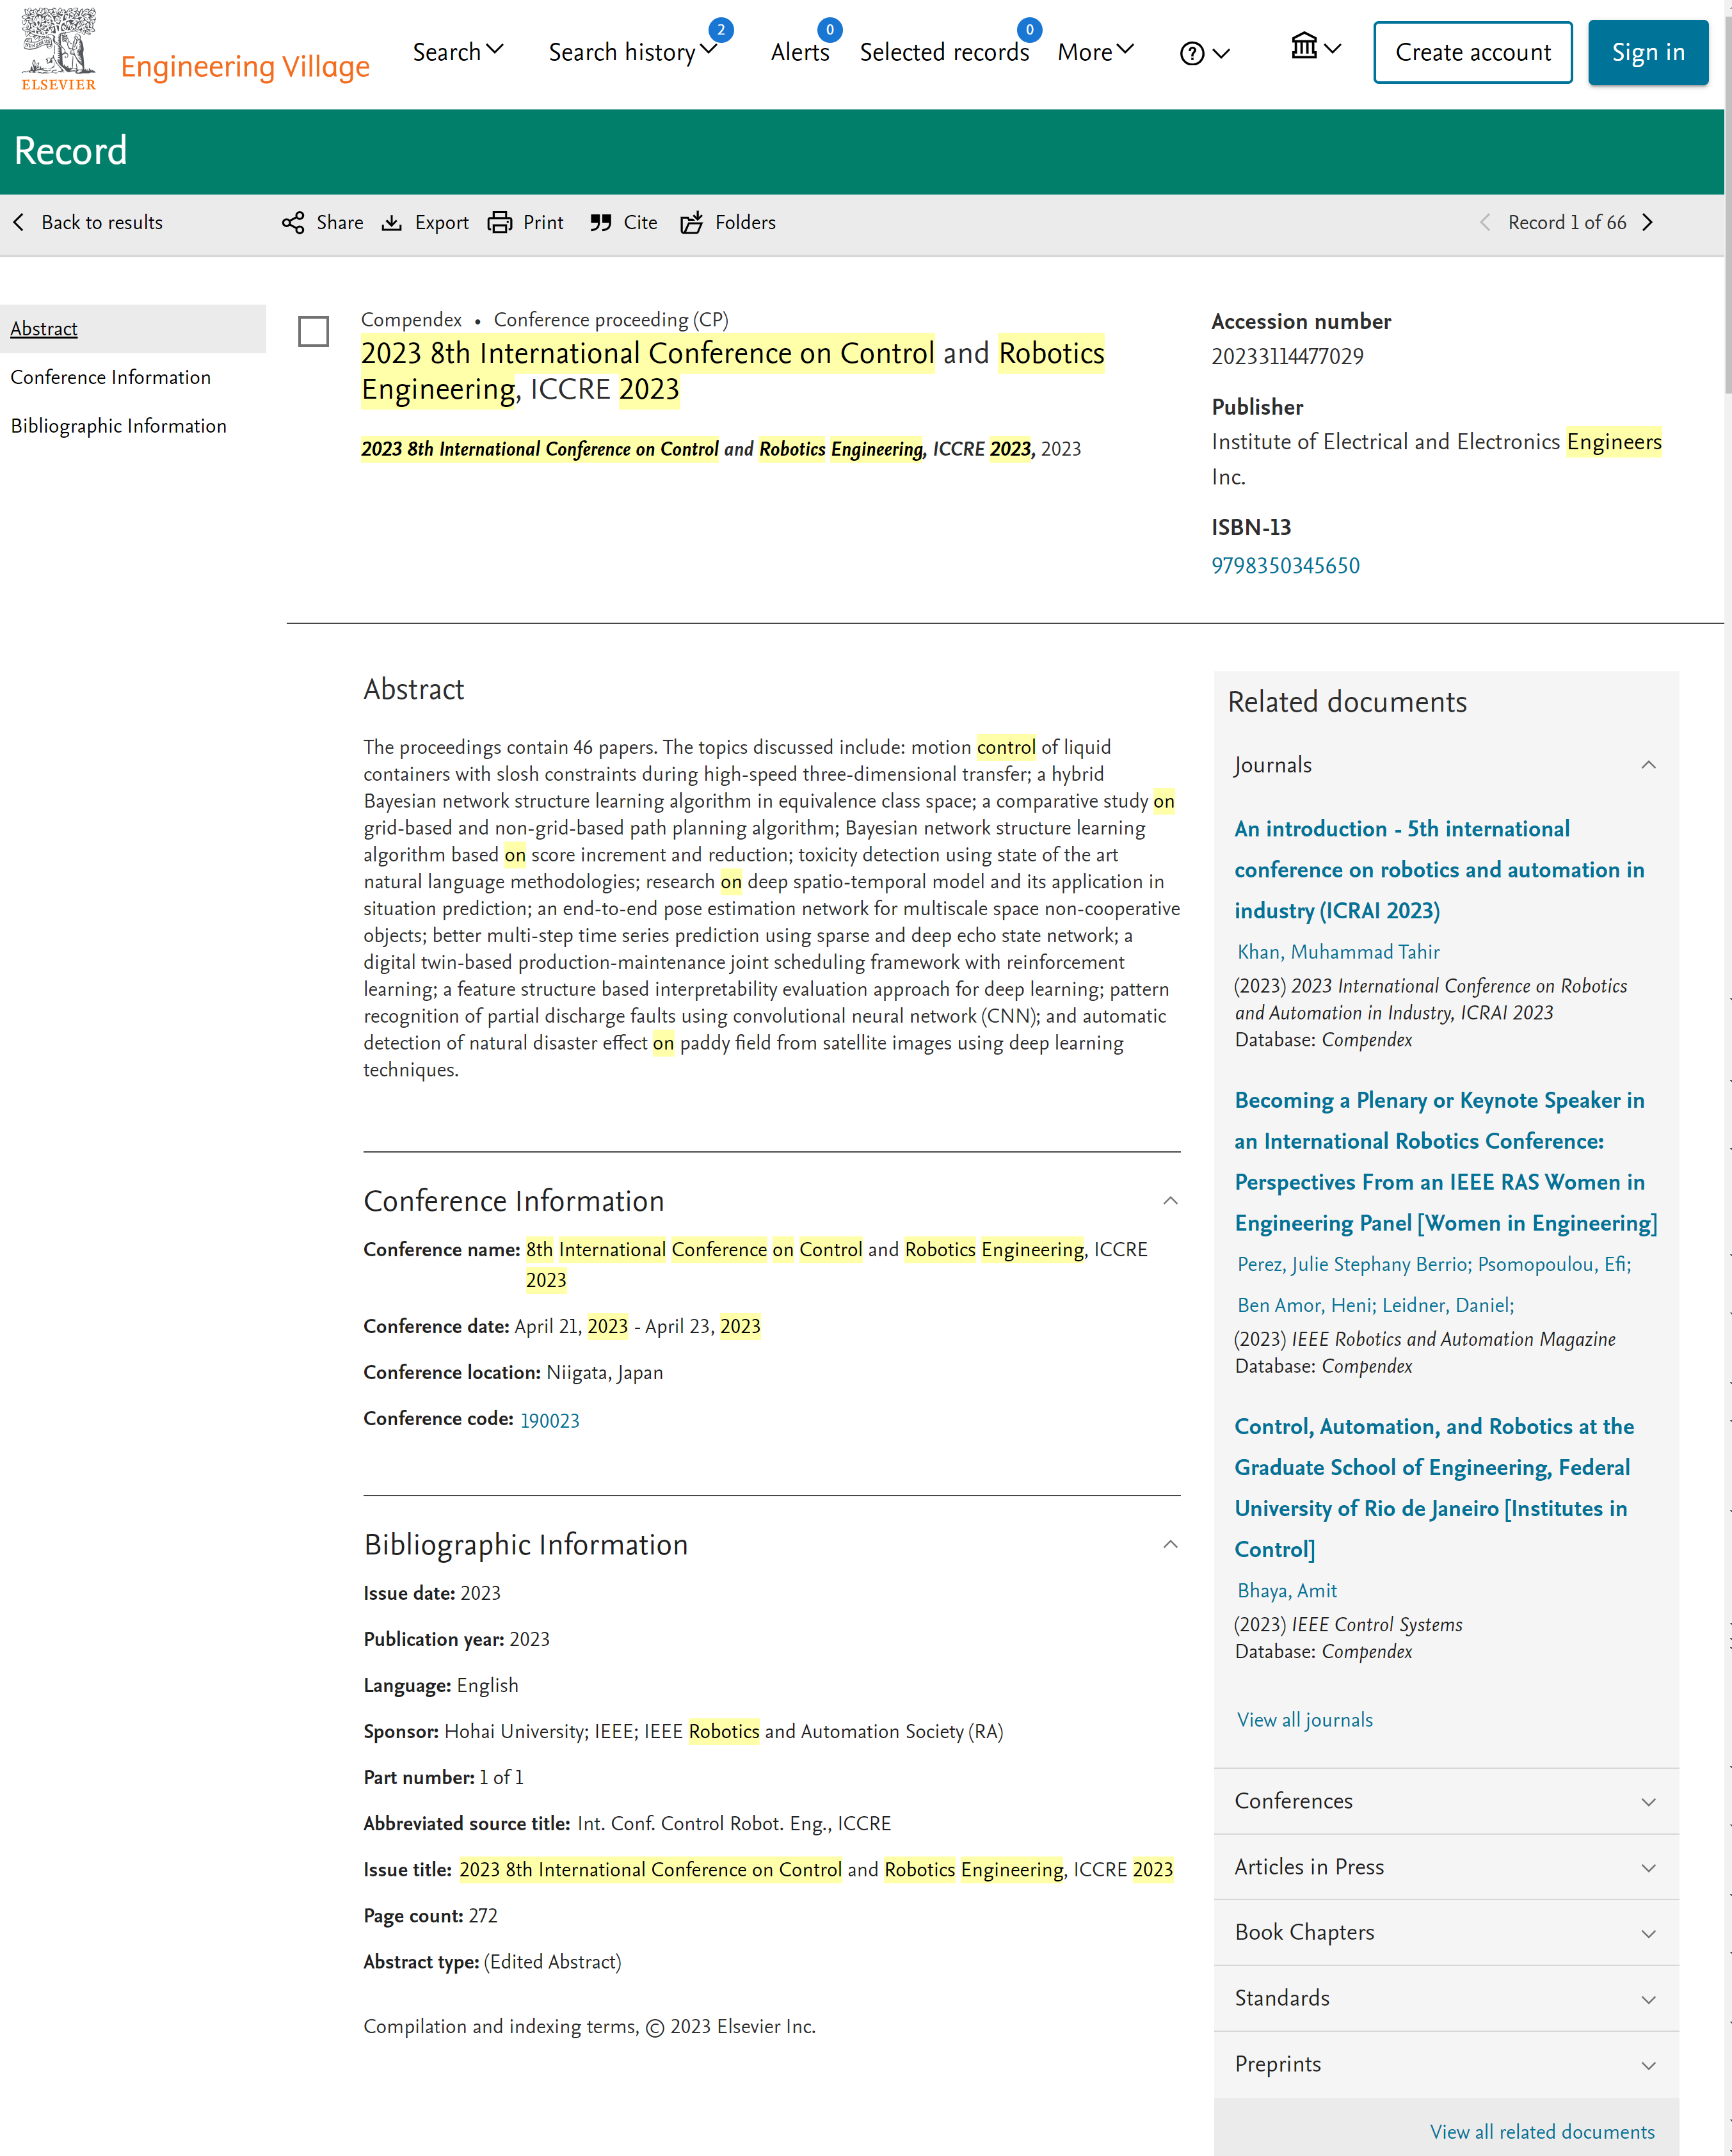Open the Control, Automation, and Robotics article

click(1434, 1487)
